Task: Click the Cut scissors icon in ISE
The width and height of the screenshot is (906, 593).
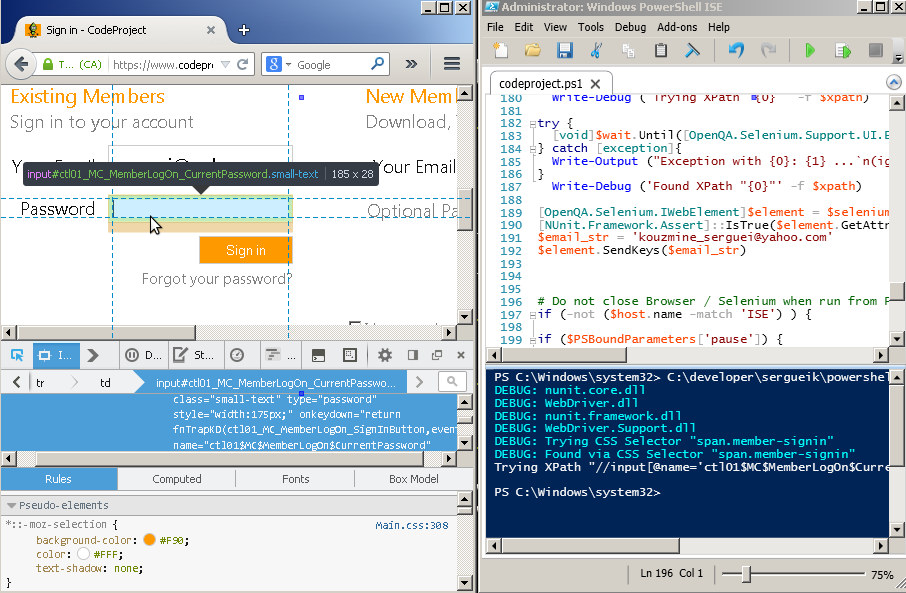Action: pos(596,50)
